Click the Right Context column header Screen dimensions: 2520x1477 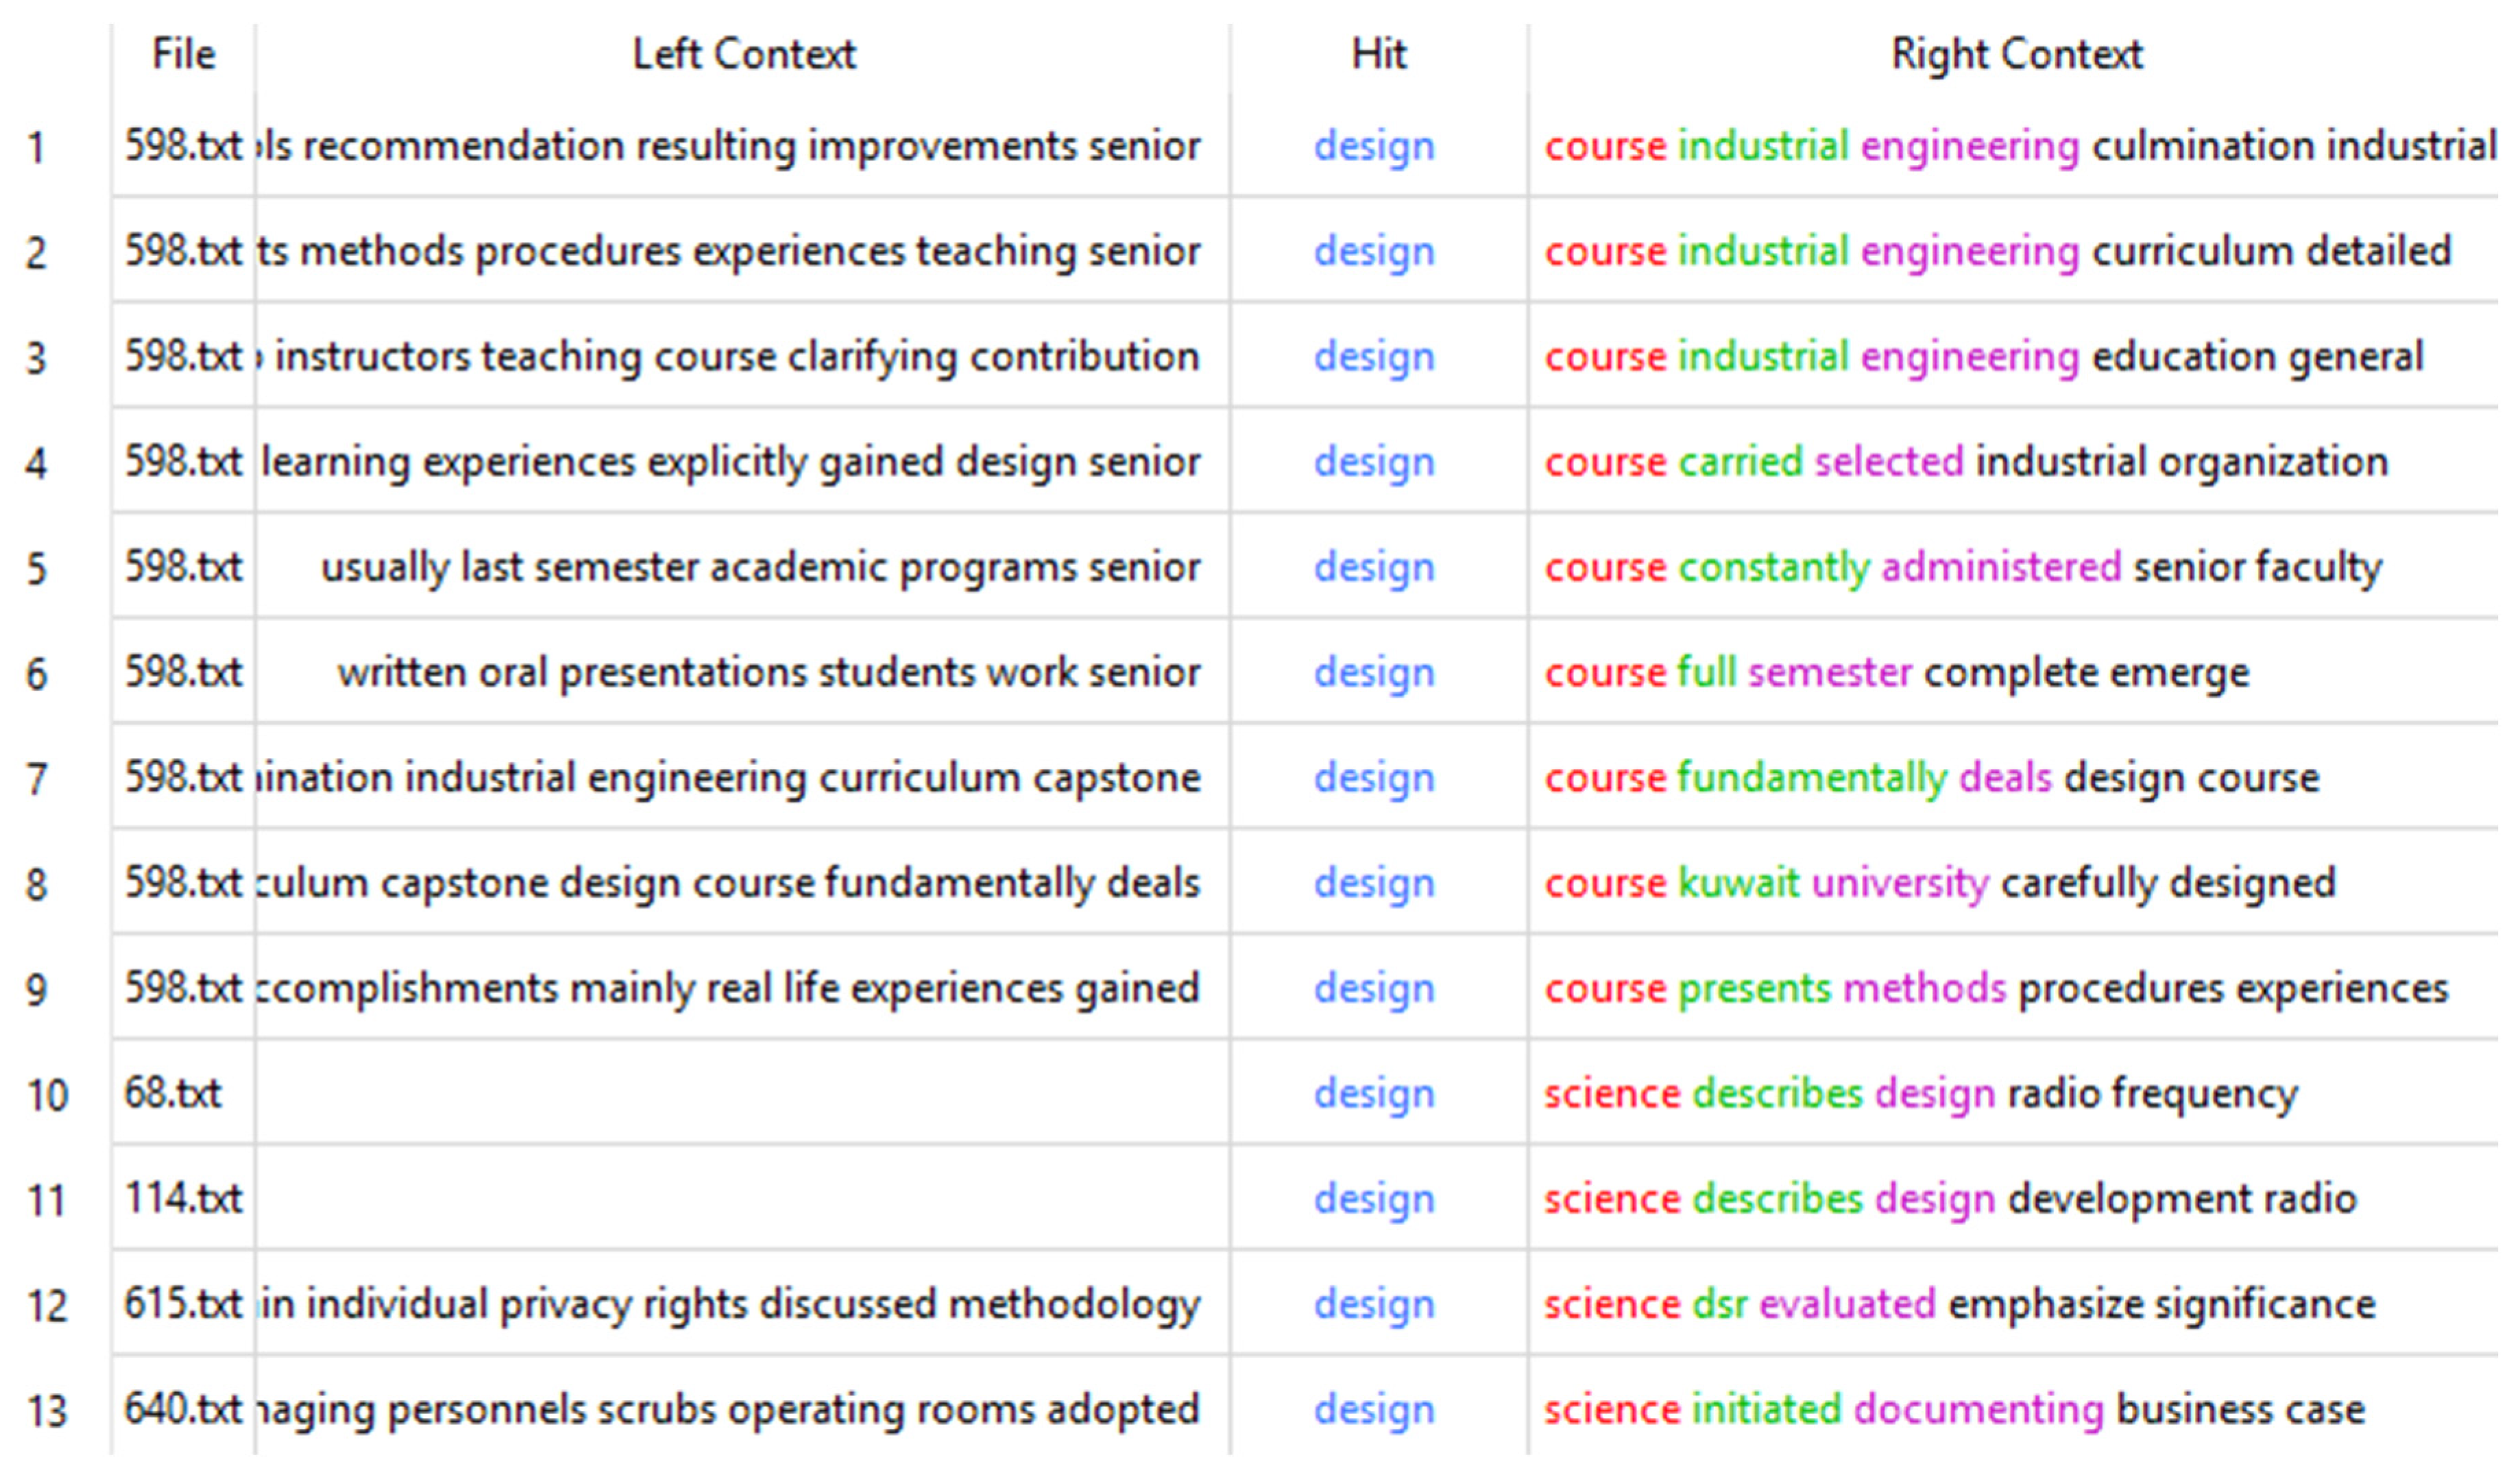click(2016, 55)
